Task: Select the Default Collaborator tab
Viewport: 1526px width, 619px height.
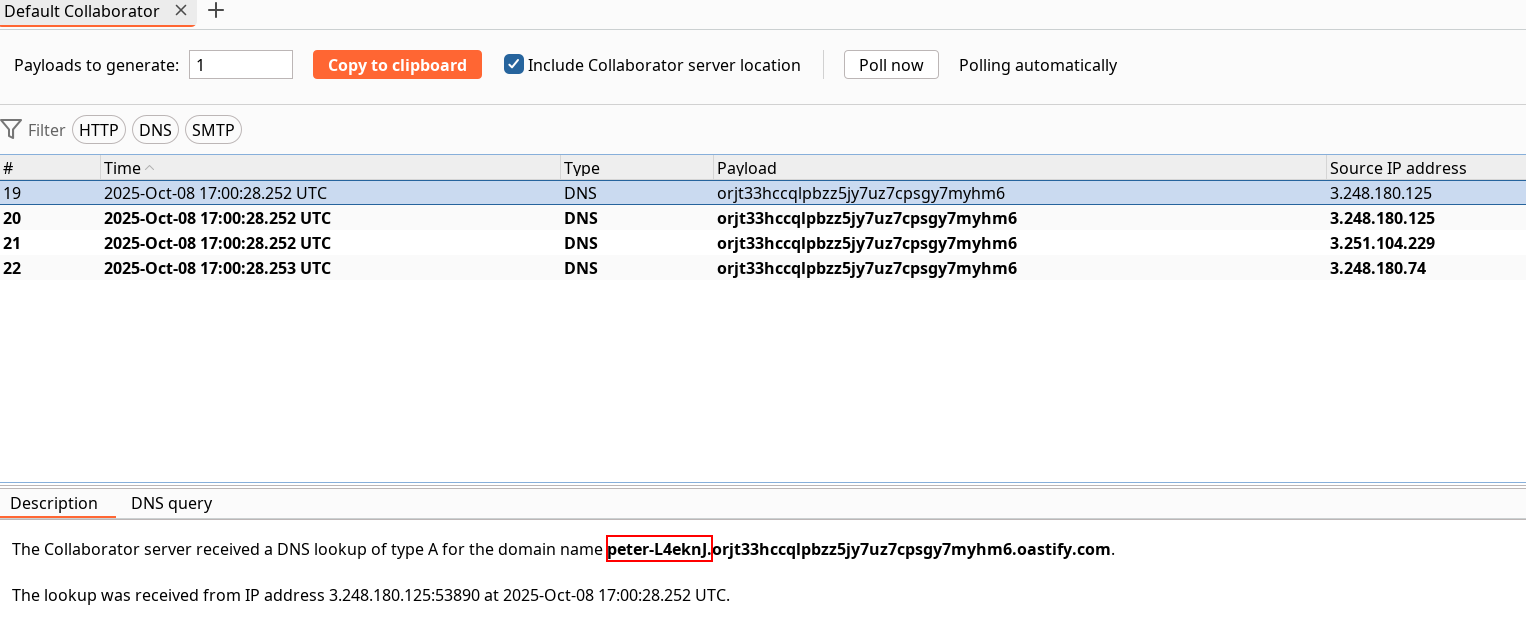Action: pos(82,11)
